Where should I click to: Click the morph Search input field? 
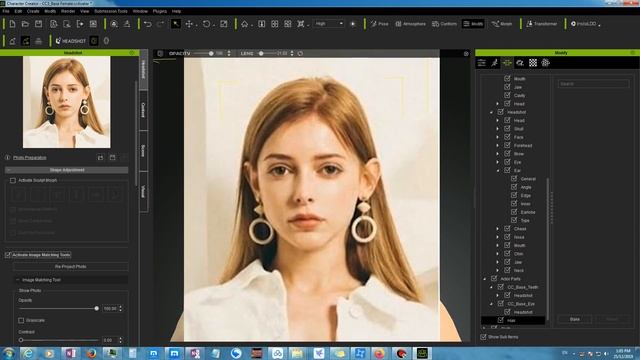click(x=593, y=84)
